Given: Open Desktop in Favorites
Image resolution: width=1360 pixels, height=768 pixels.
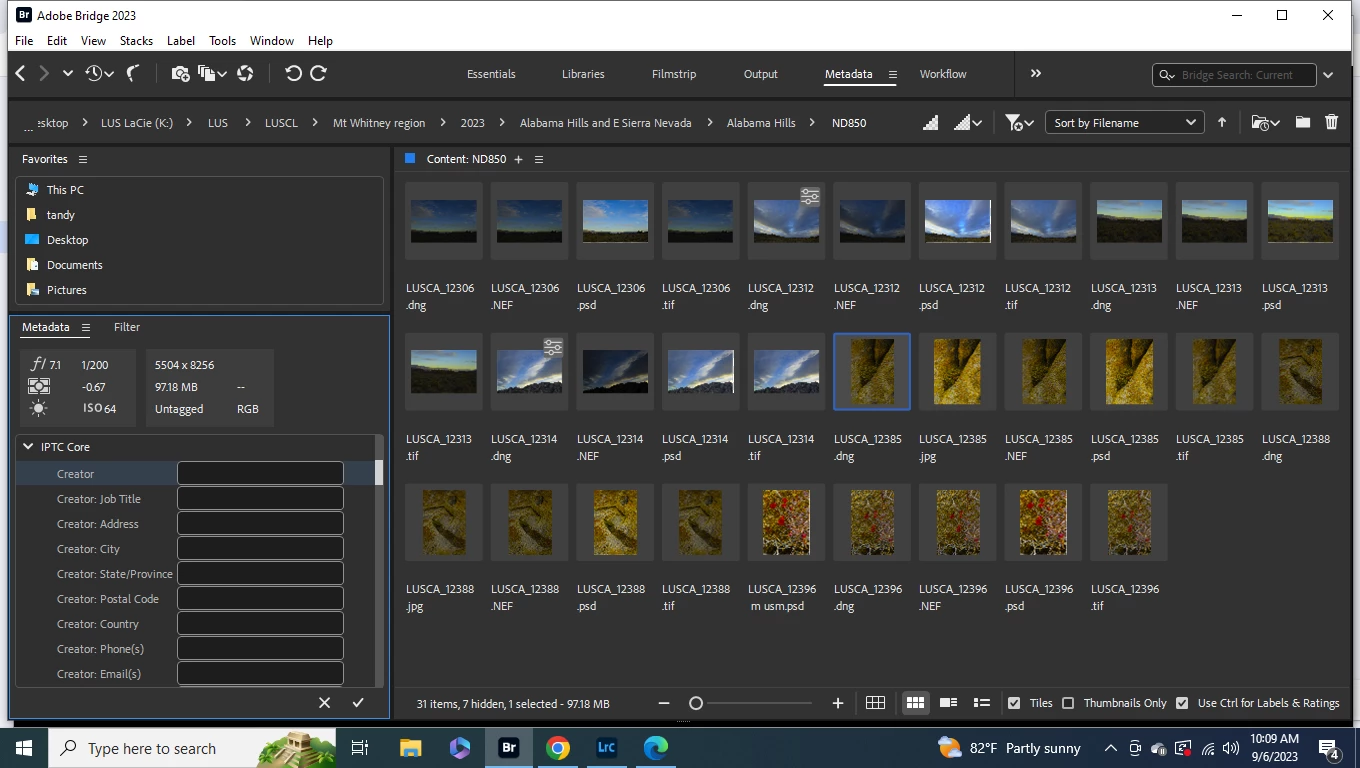Looking at the screenshot, I should (67, 240).
